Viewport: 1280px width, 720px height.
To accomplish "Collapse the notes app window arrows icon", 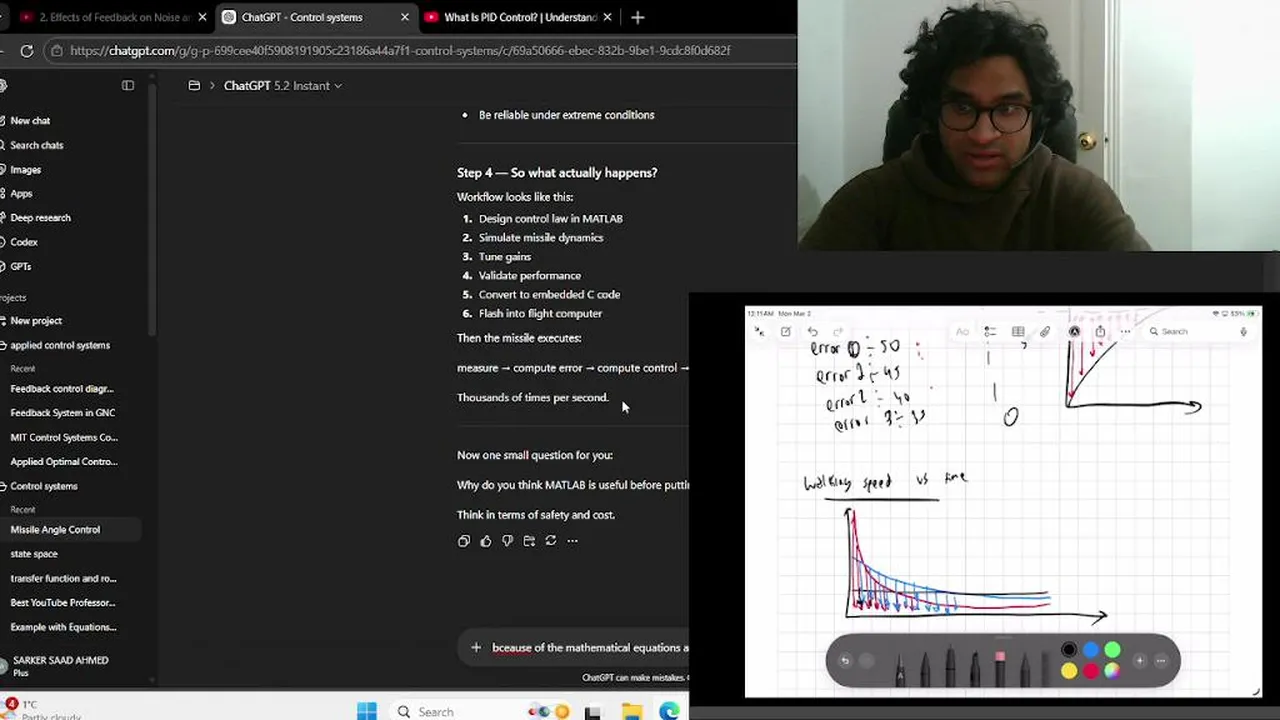I will tap(760, 332).
